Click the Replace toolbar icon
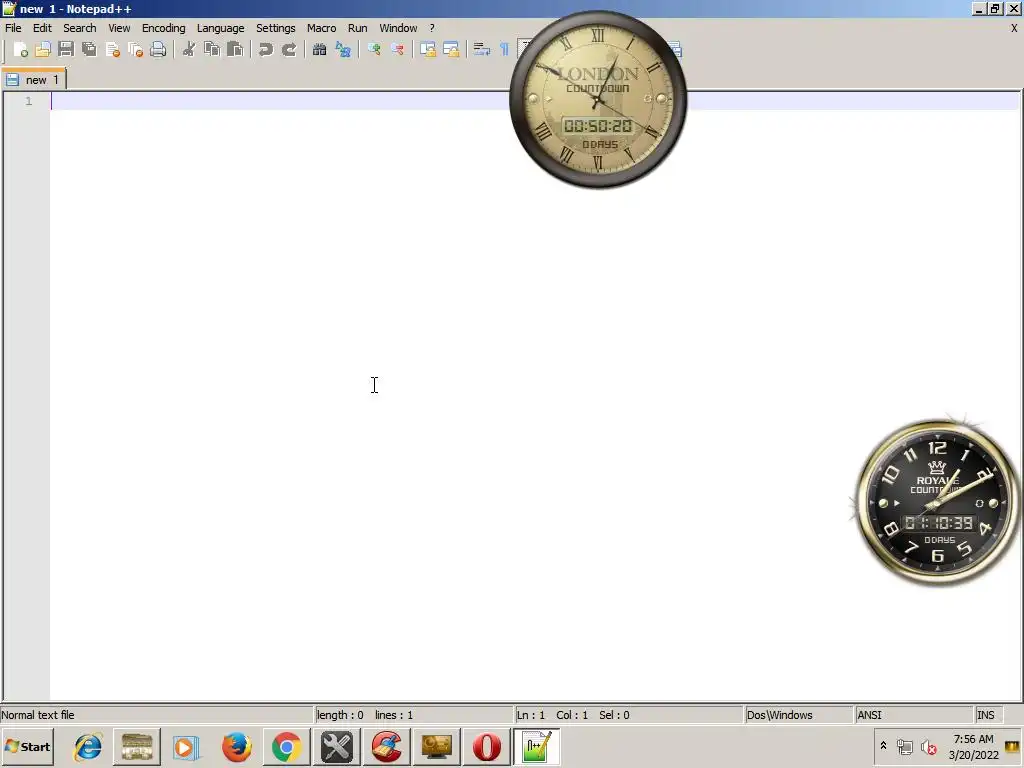 pyautogui.click(x=344, y=50)
